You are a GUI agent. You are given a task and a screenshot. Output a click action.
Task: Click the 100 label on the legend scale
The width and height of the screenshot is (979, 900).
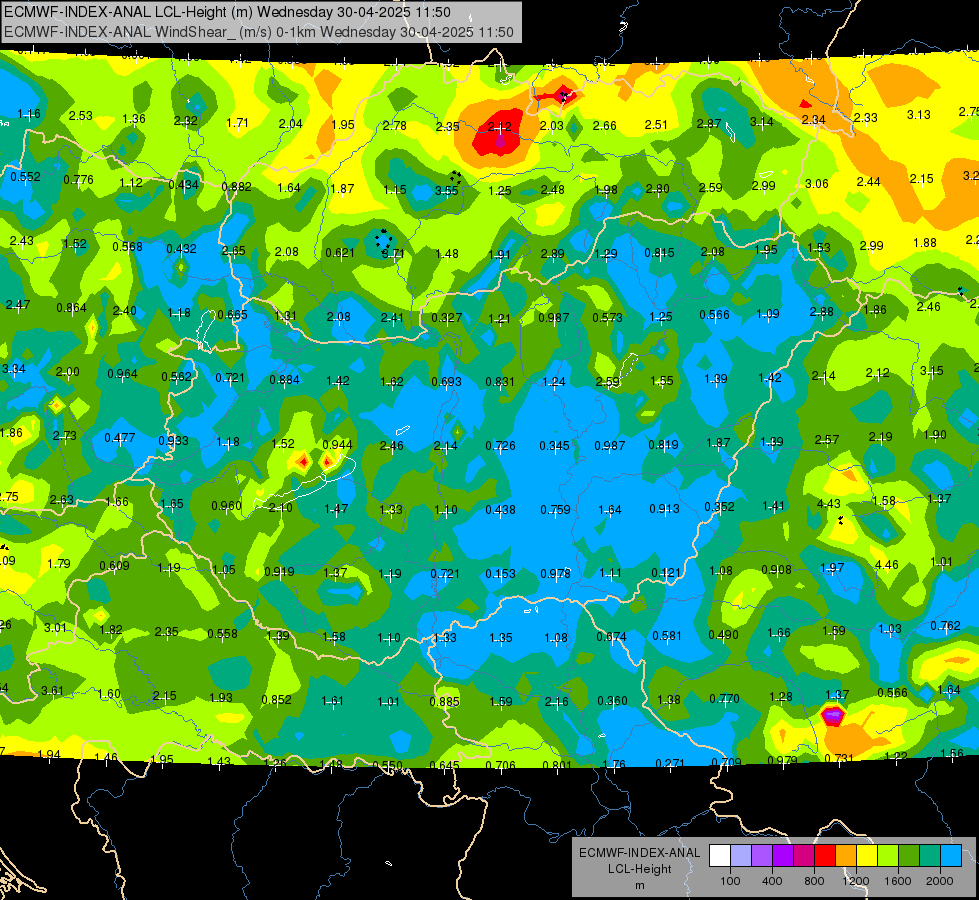click(730, 881)
